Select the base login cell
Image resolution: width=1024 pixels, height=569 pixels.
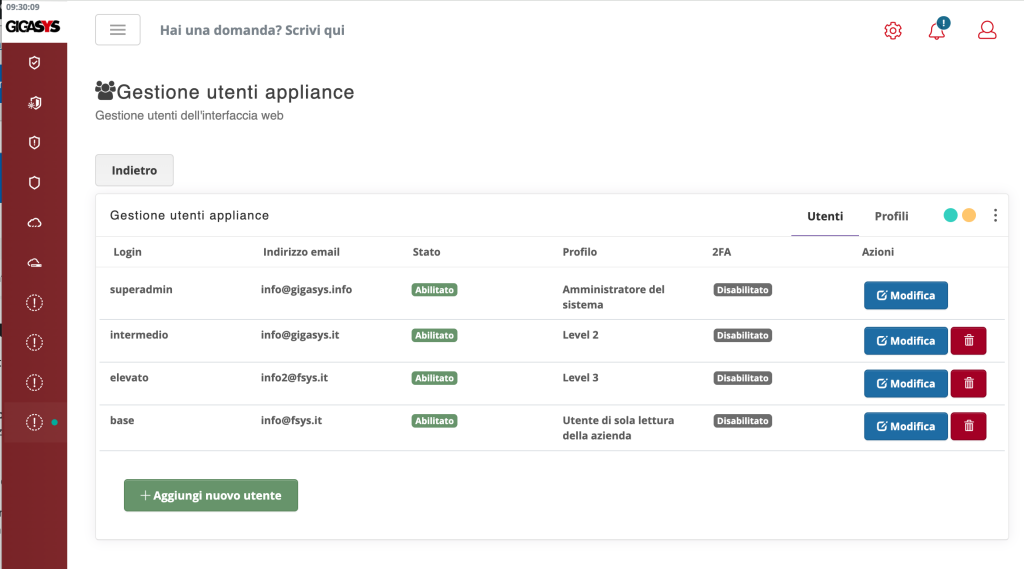[122, 421]
